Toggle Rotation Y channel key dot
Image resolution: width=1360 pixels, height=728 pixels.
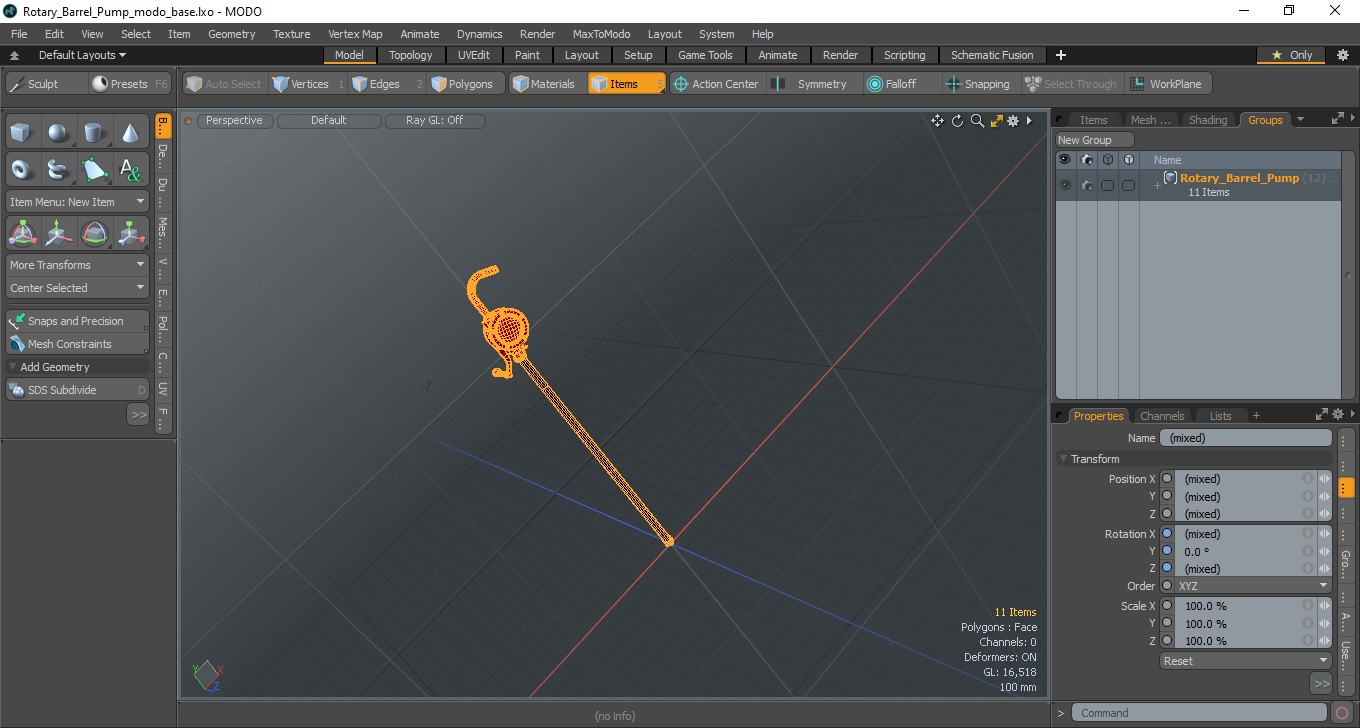[1166, 551]
